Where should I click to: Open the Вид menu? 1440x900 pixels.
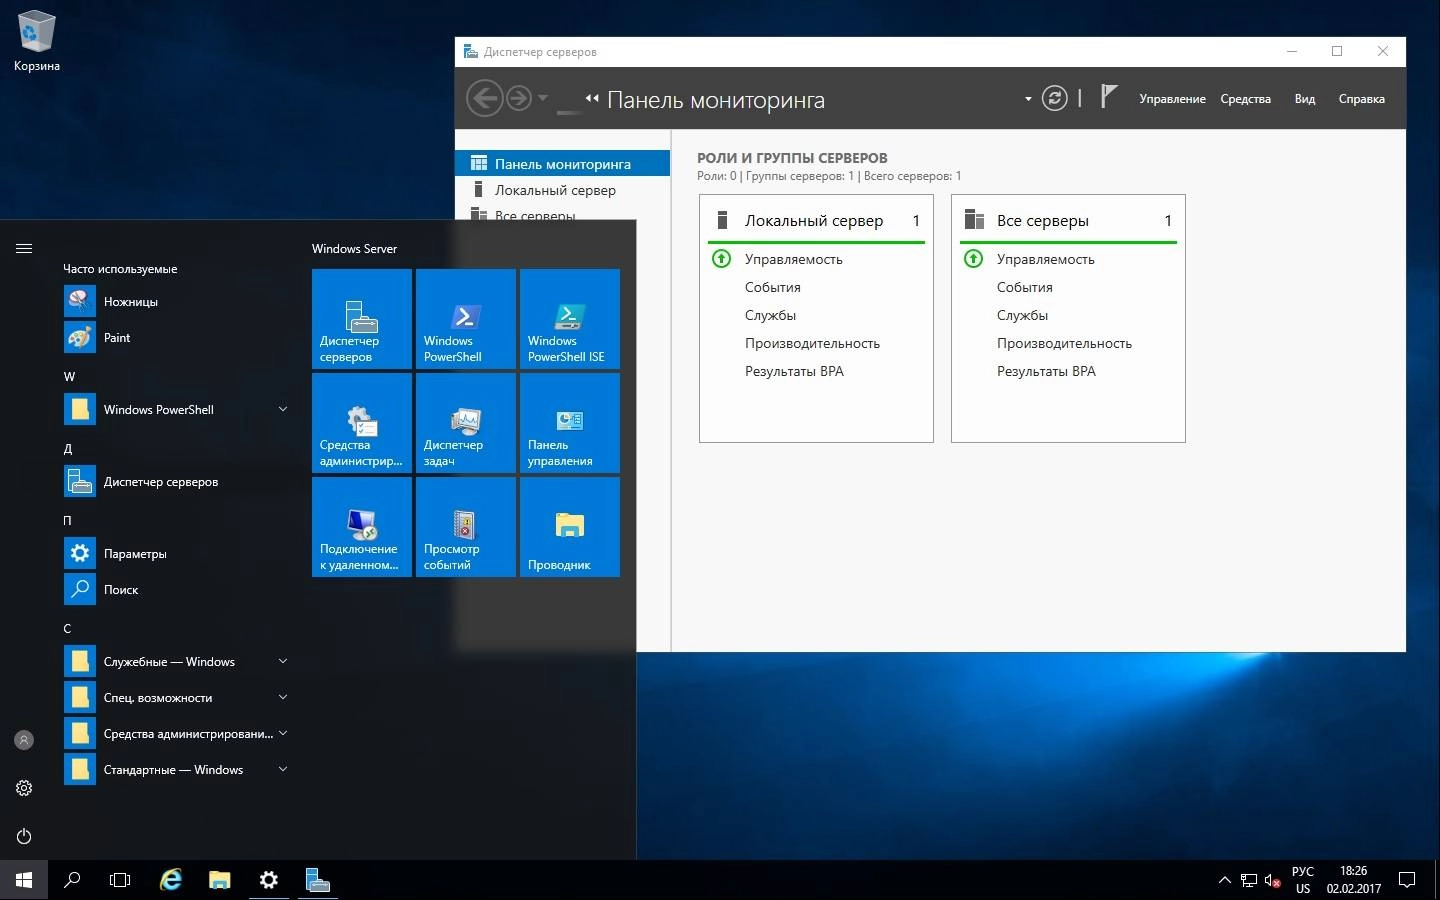click(x=1305, y=99)
